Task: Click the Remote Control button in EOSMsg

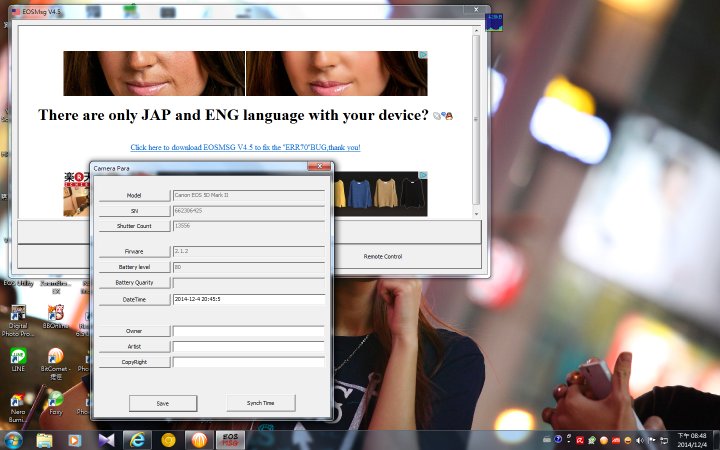Action: click(x=383, y=256)
